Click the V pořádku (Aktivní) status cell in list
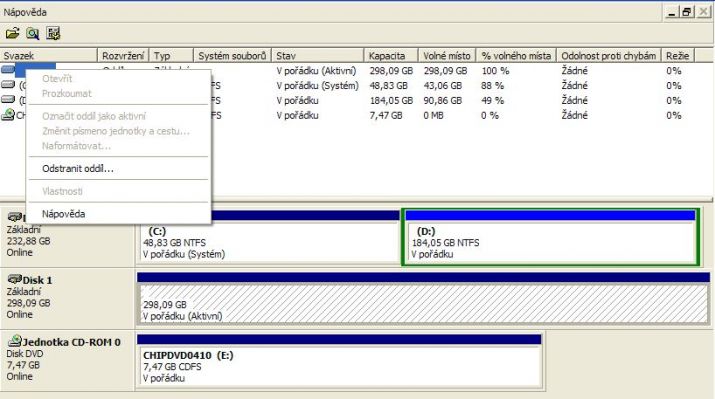Viewport: 715px width, 399px height. pos(316,71)
